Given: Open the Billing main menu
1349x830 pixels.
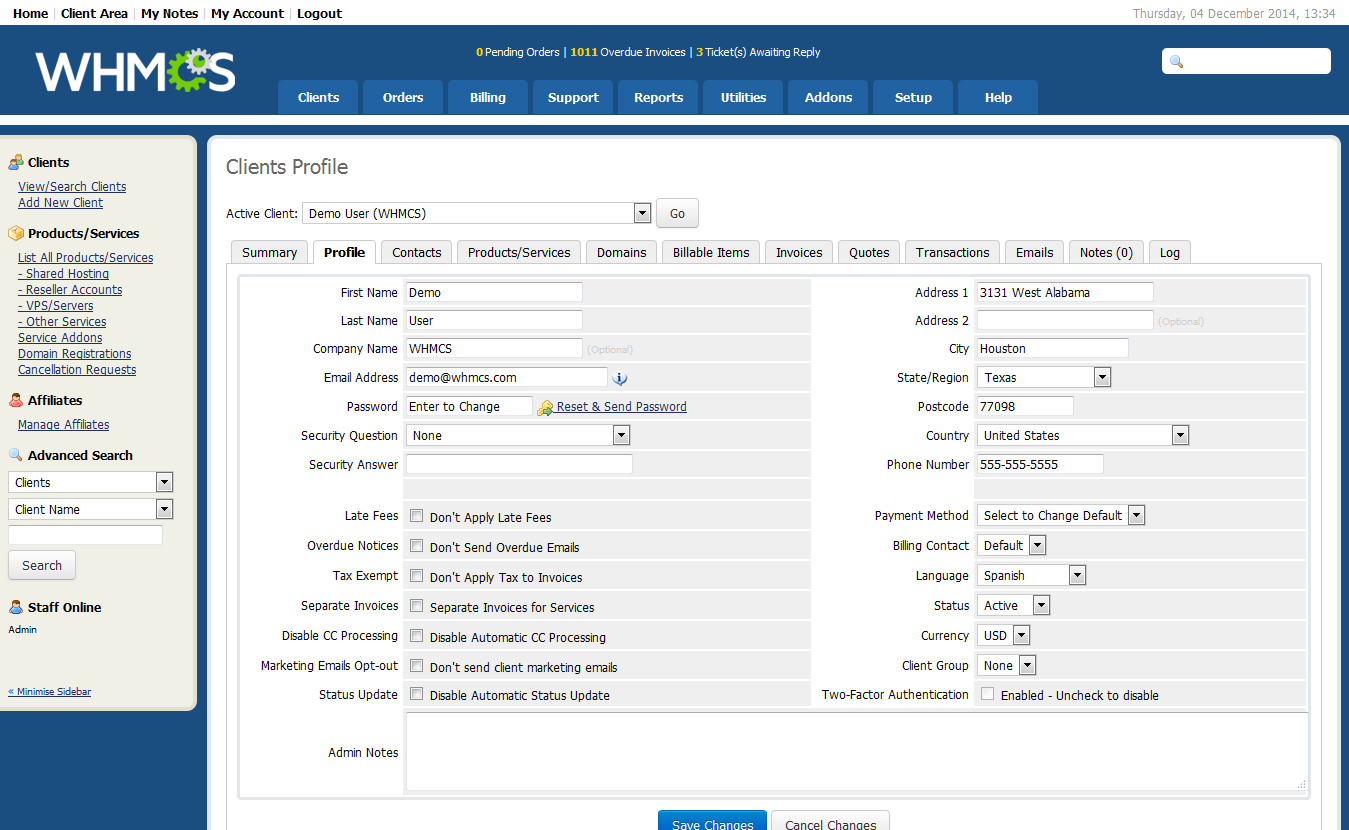Looking at the screenshot, I should click(x=488, y=97).
